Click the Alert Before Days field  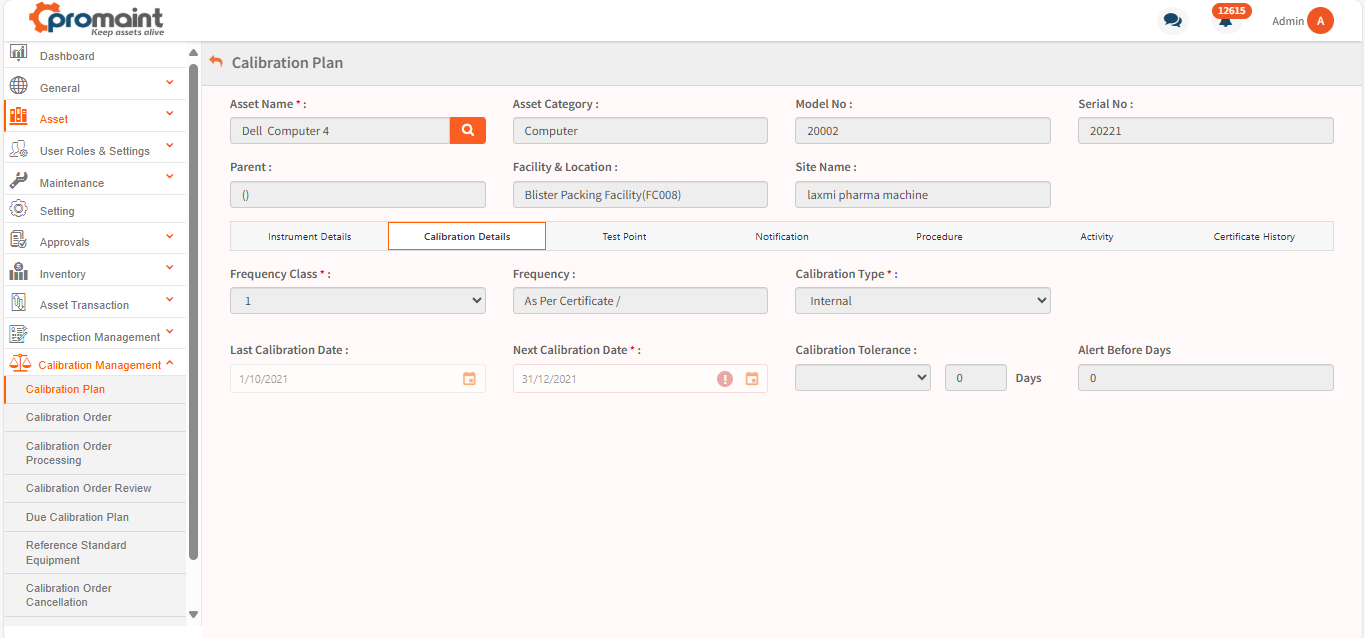(x=1205, y=378)
